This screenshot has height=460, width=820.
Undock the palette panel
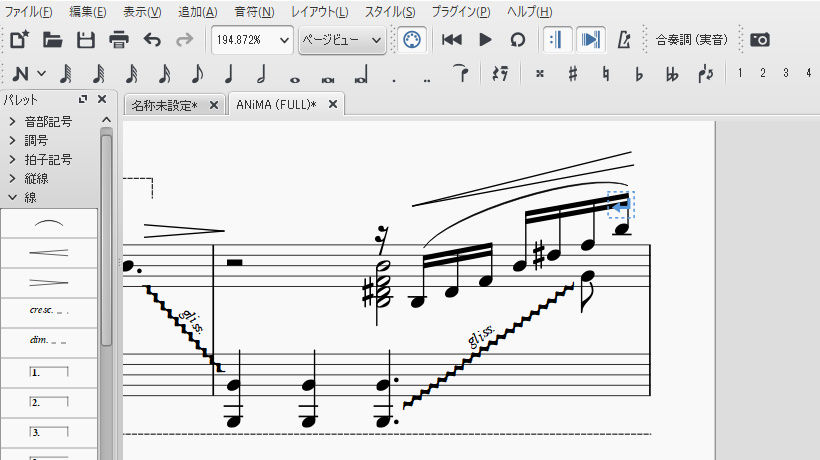83,99
